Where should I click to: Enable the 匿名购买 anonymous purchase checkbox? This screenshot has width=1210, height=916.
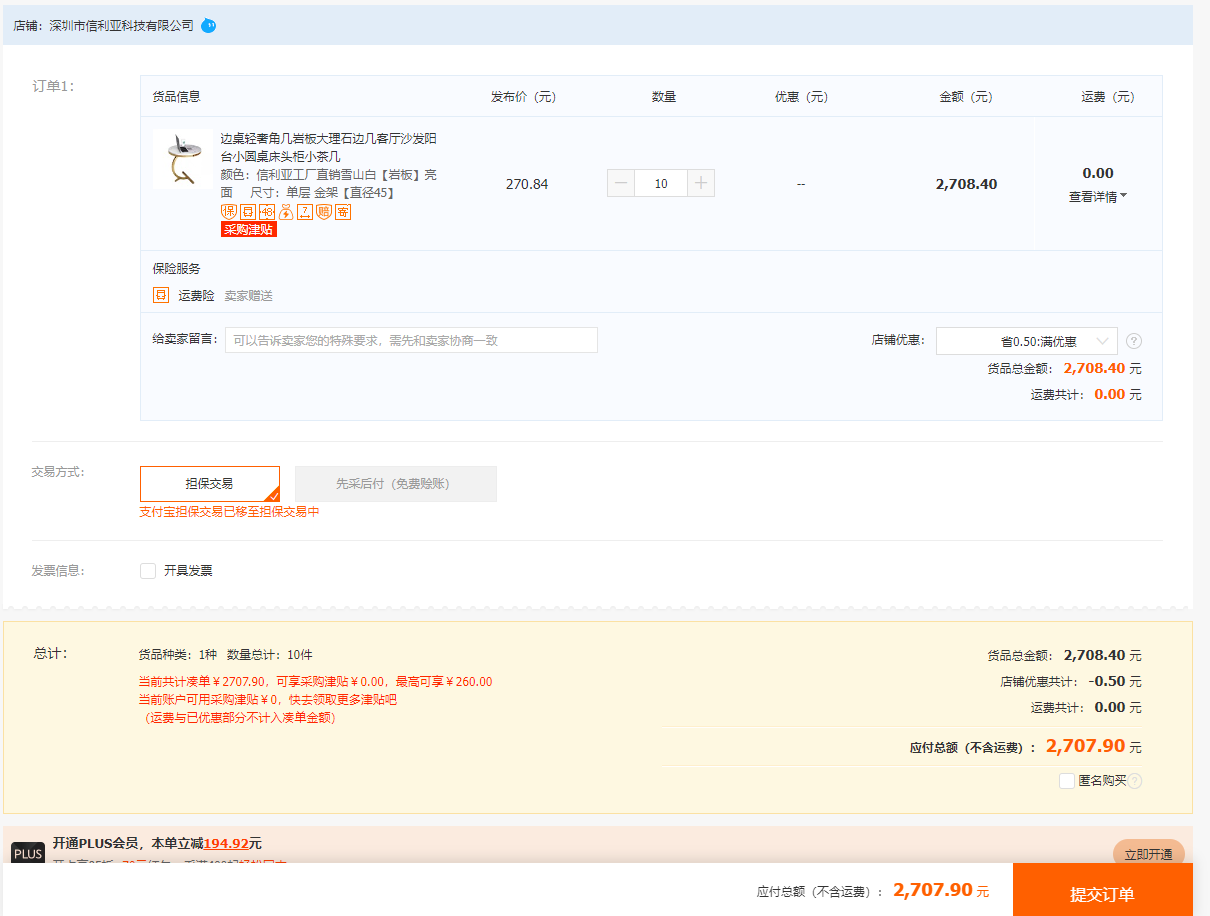(x=1067, y=781)
